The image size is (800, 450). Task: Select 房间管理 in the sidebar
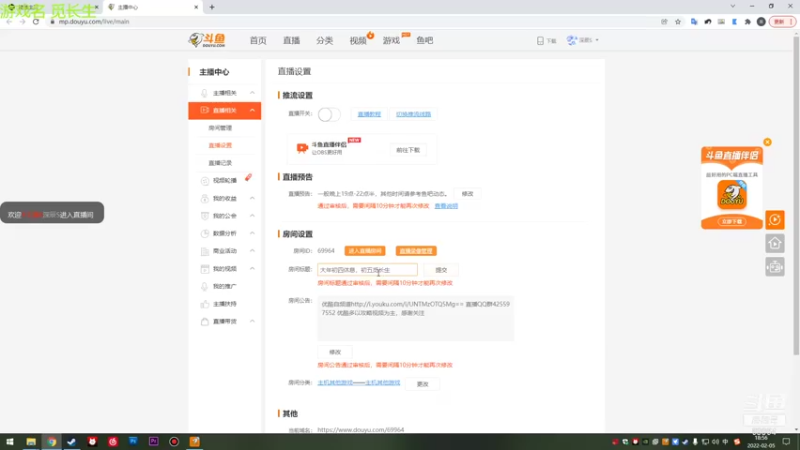pyautogui.click(x=220, y=128)
